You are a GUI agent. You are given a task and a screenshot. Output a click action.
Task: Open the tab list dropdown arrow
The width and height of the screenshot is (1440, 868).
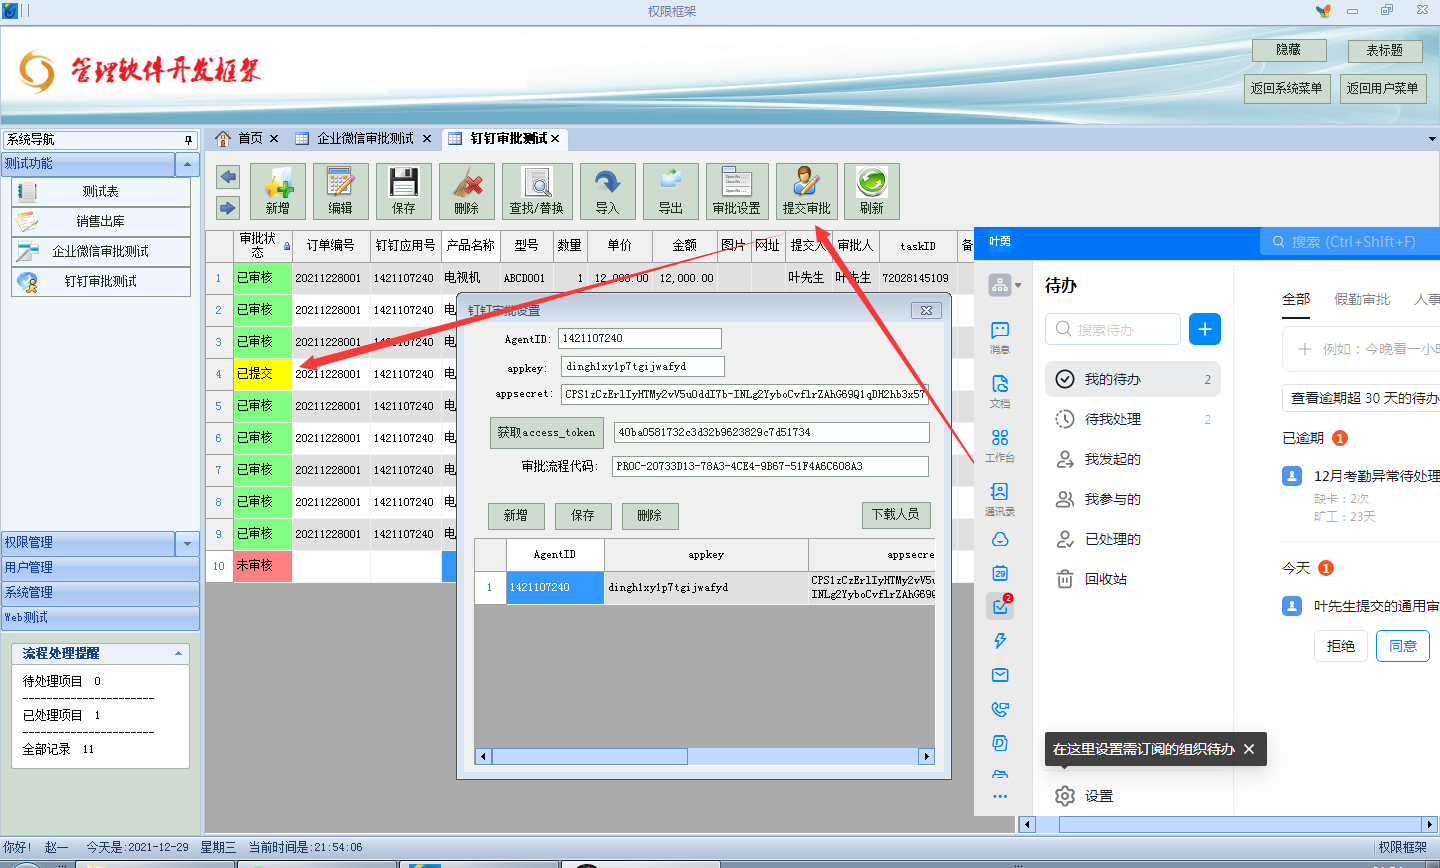1431,139
